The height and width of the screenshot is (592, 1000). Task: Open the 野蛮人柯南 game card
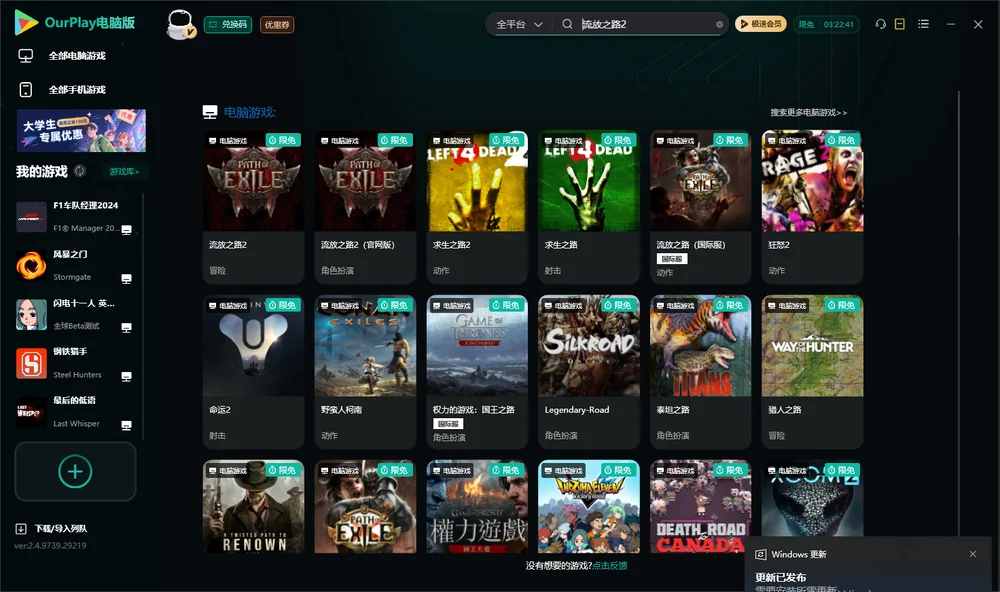click(365, 372)
